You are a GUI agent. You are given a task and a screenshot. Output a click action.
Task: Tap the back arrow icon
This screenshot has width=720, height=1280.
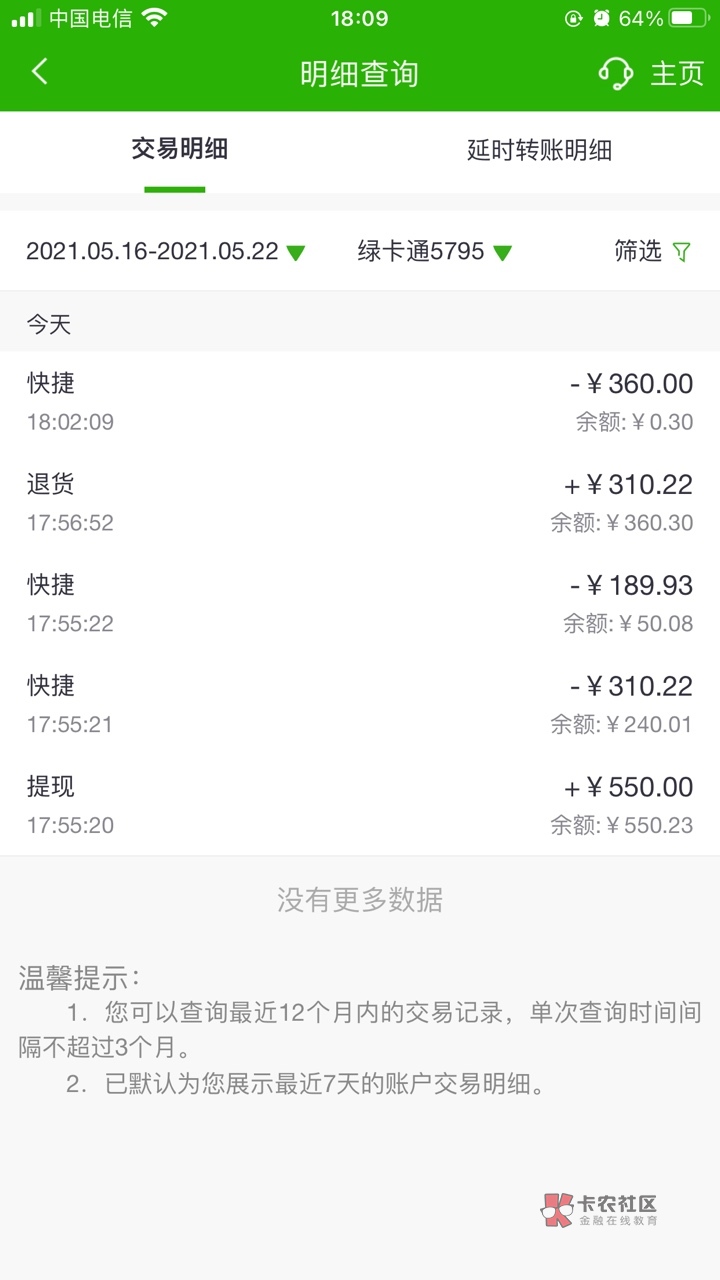coord(40,72)
